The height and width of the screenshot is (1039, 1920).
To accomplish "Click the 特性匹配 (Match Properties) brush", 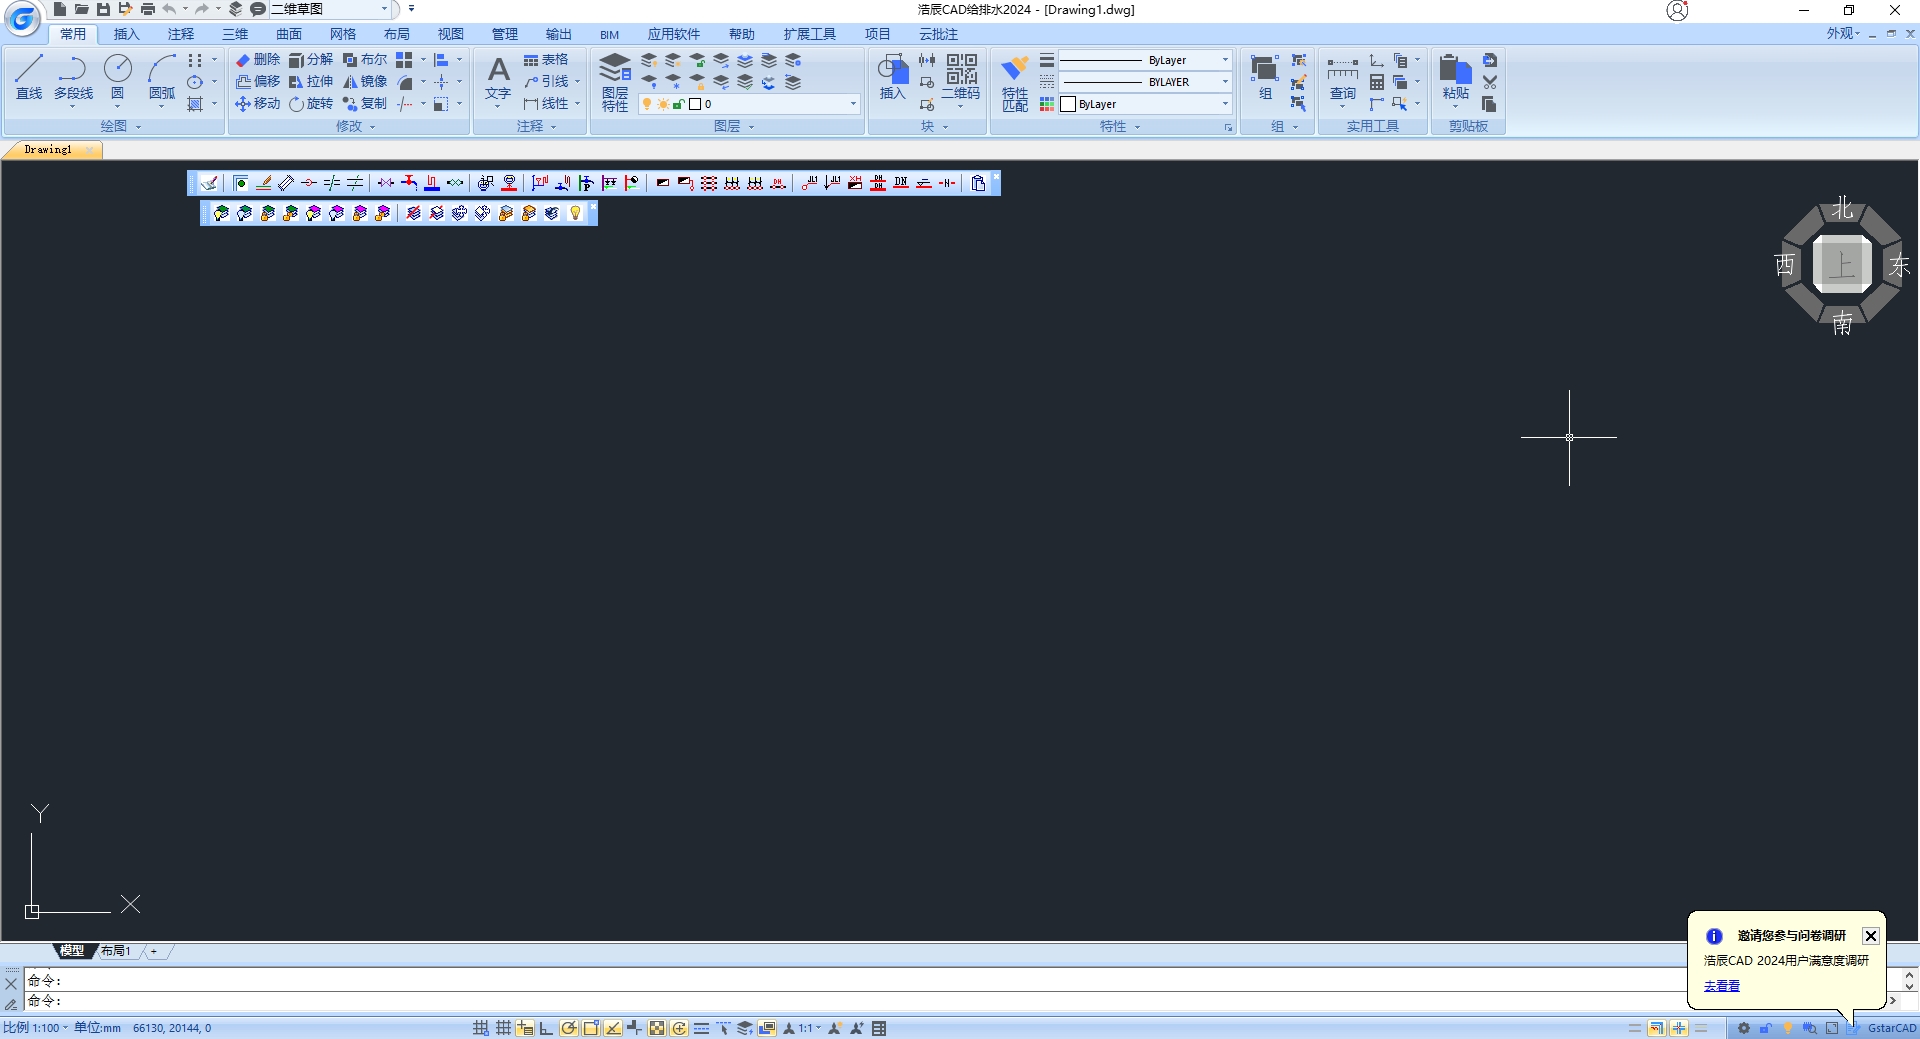I will (x=1015, y=82).
